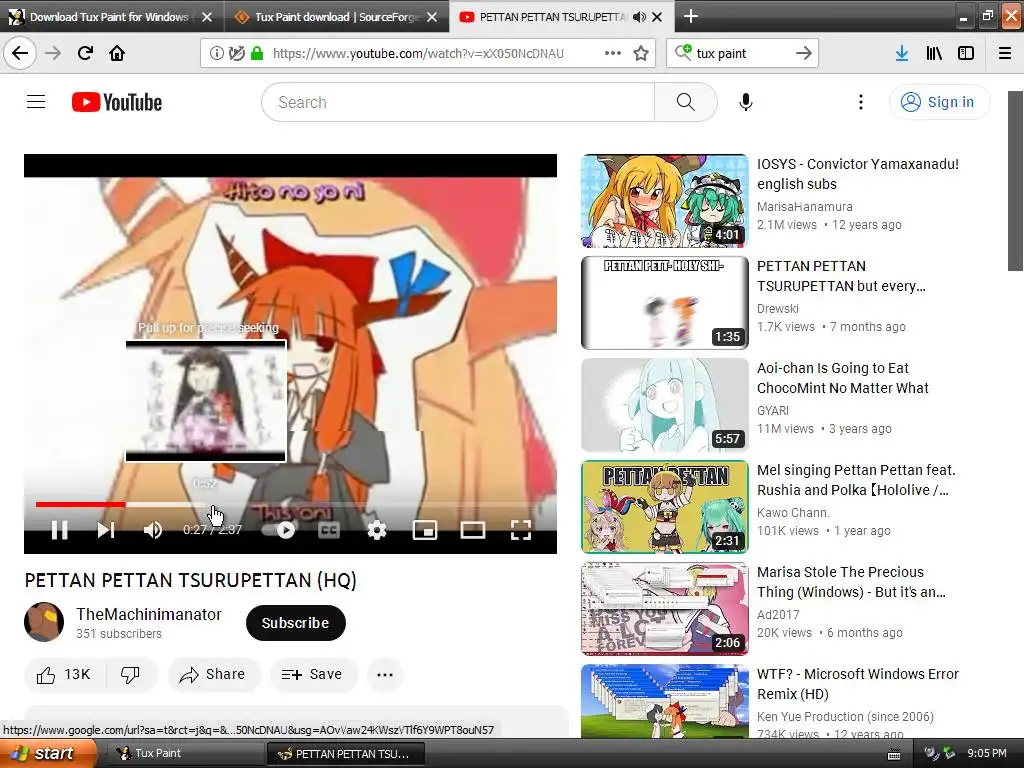The height and width of the screenshot is (768, 1024).
Task: Save the video to a playlist
Action: 312,674
